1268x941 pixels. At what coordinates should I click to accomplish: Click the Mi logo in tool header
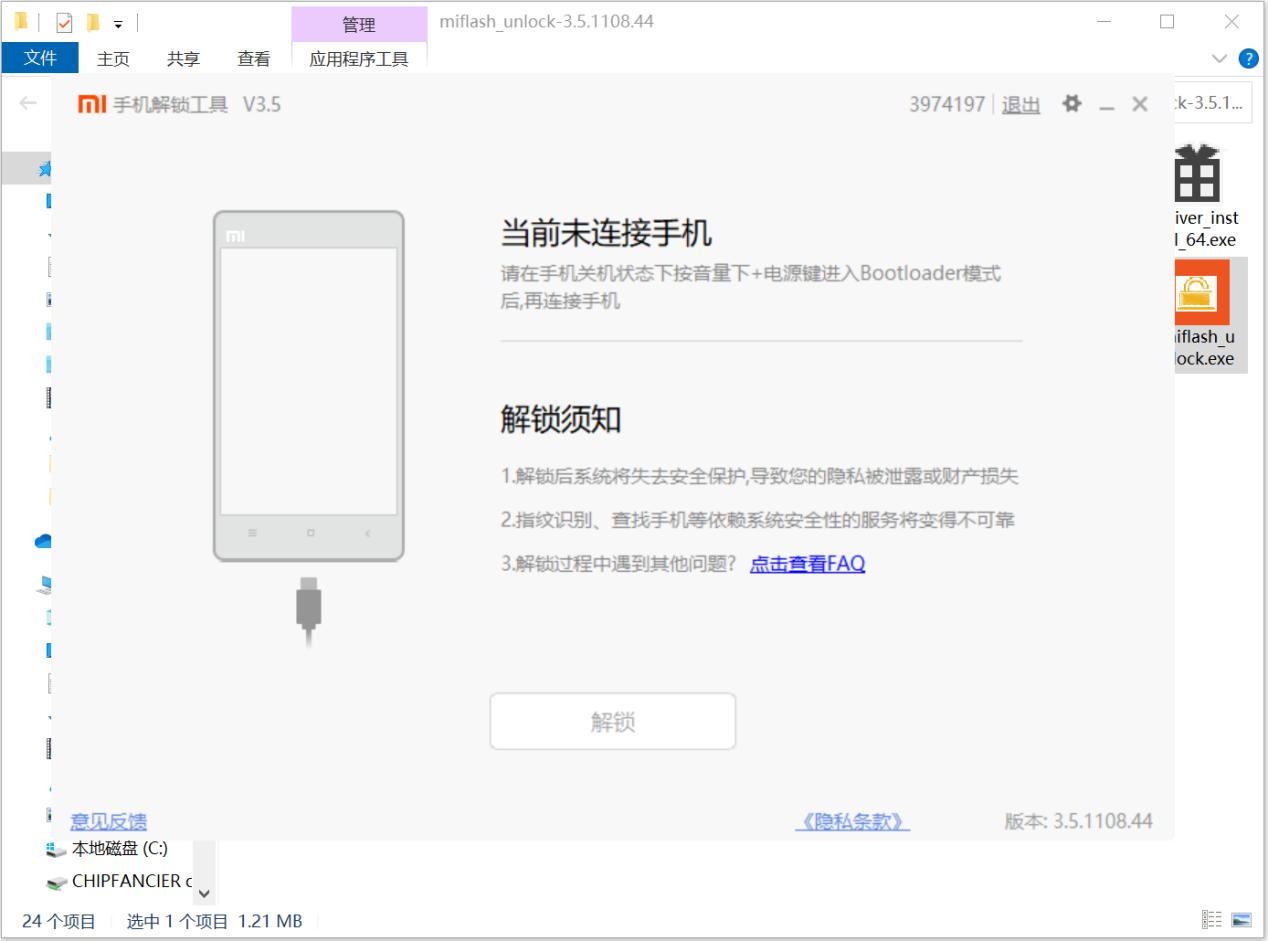click(91, 104)
